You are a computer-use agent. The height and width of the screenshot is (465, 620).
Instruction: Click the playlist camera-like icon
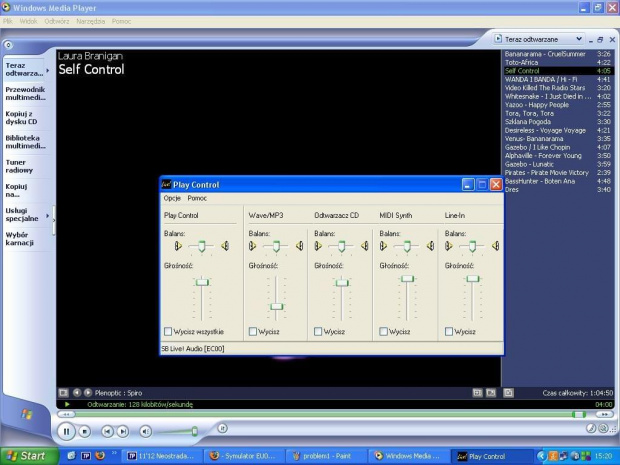[x=508, y=393]
